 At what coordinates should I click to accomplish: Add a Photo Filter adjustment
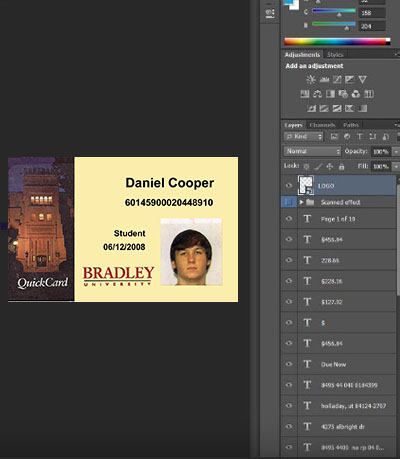tap(343, 94)
